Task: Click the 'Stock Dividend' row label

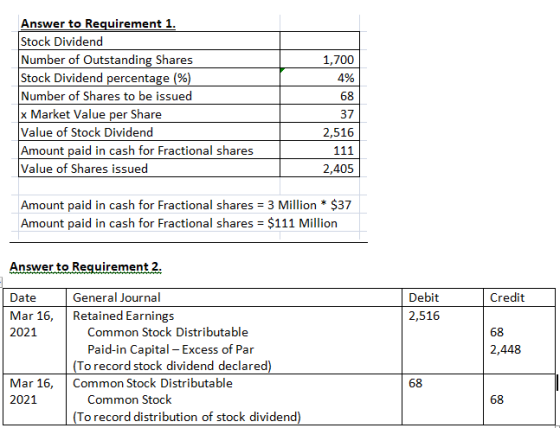Action: tap(62, 42)
